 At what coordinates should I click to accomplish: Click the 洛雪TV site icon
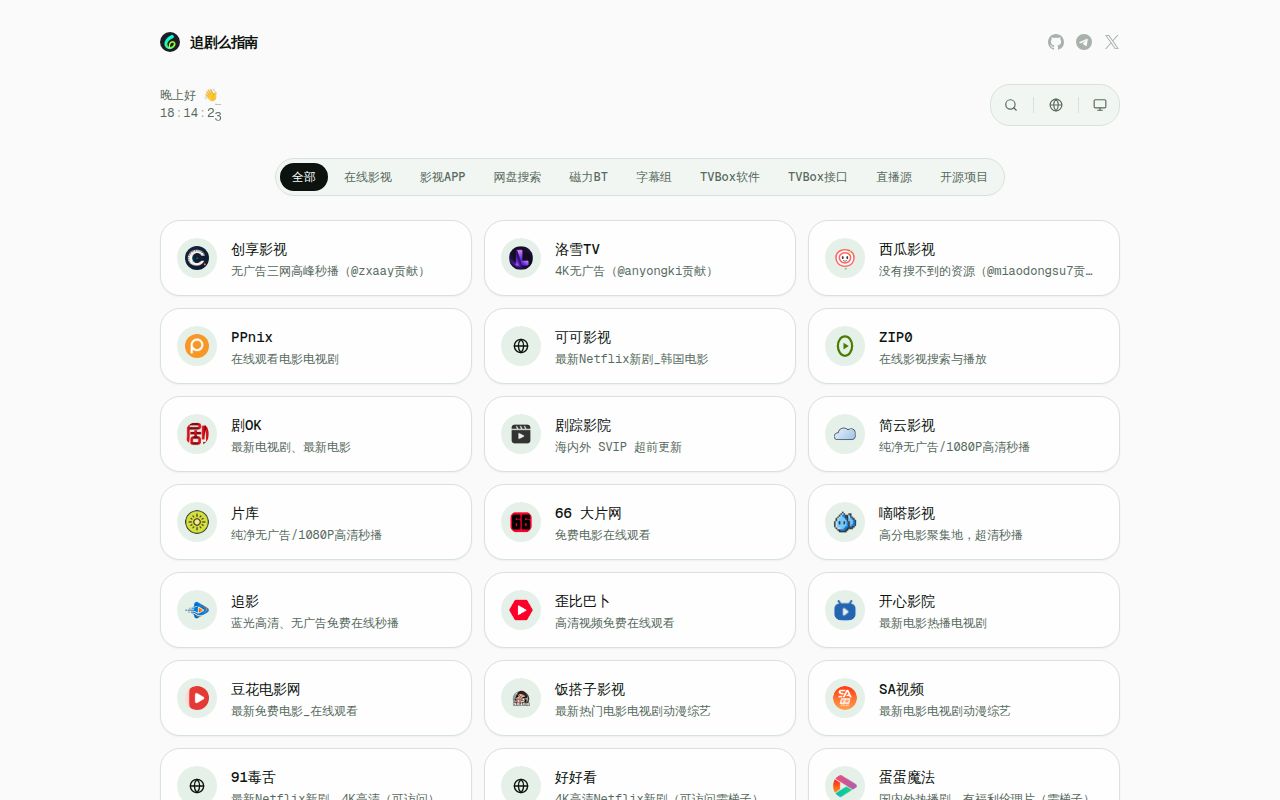coord(521,258)
